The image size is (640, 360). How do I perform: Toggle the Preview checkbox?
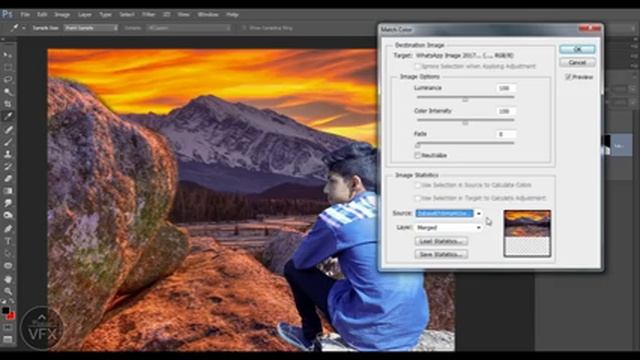[x=568, y=77]
